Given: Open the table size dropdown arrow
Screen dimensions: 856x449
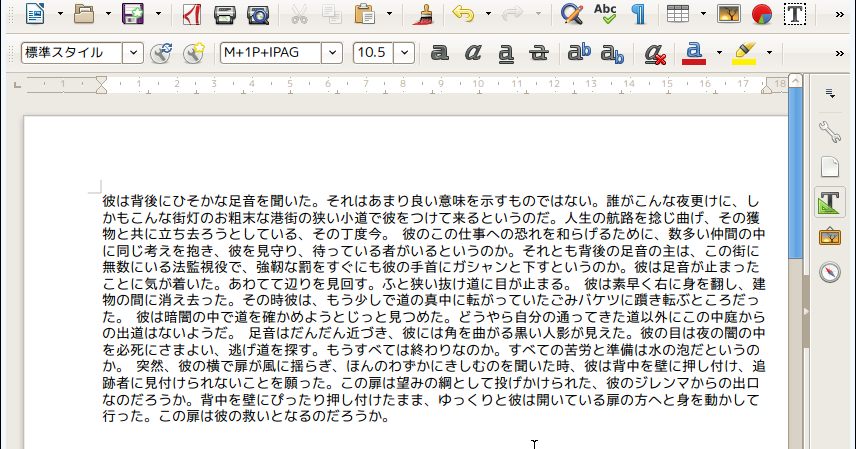Looking at the screenshot, I should [x=703, y=14].
